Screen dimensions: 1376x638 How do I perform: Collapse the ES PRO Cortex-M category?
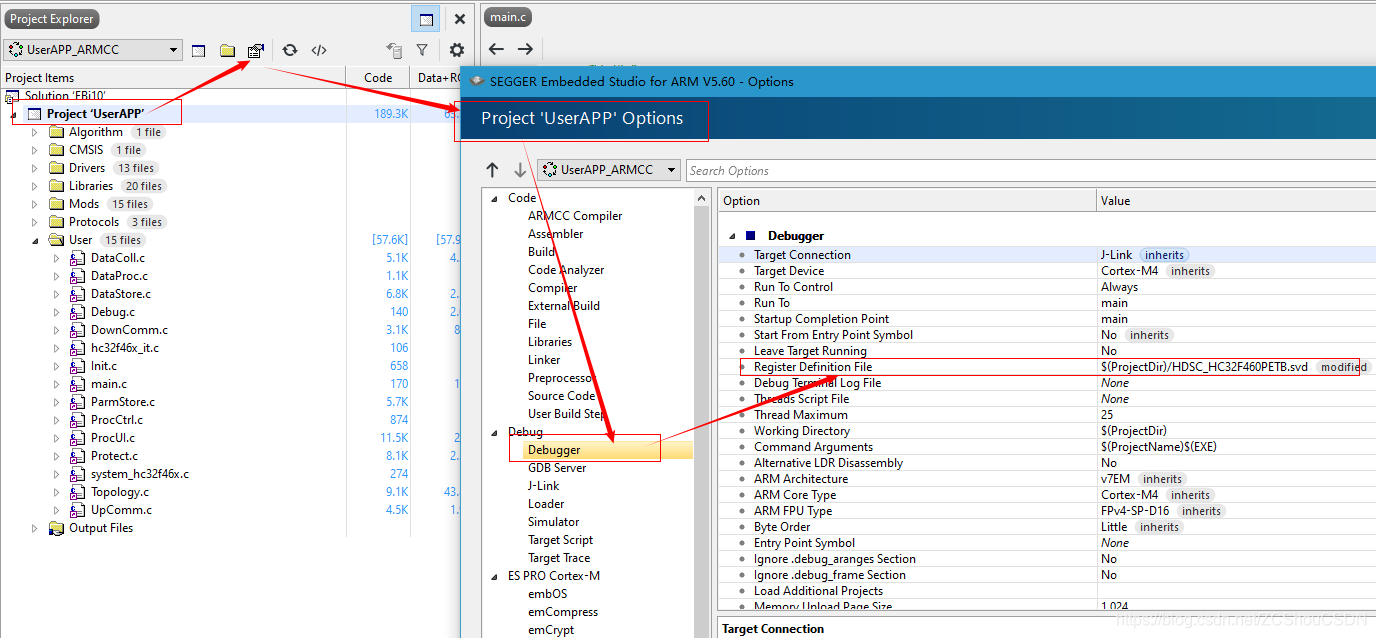(494, 576)
